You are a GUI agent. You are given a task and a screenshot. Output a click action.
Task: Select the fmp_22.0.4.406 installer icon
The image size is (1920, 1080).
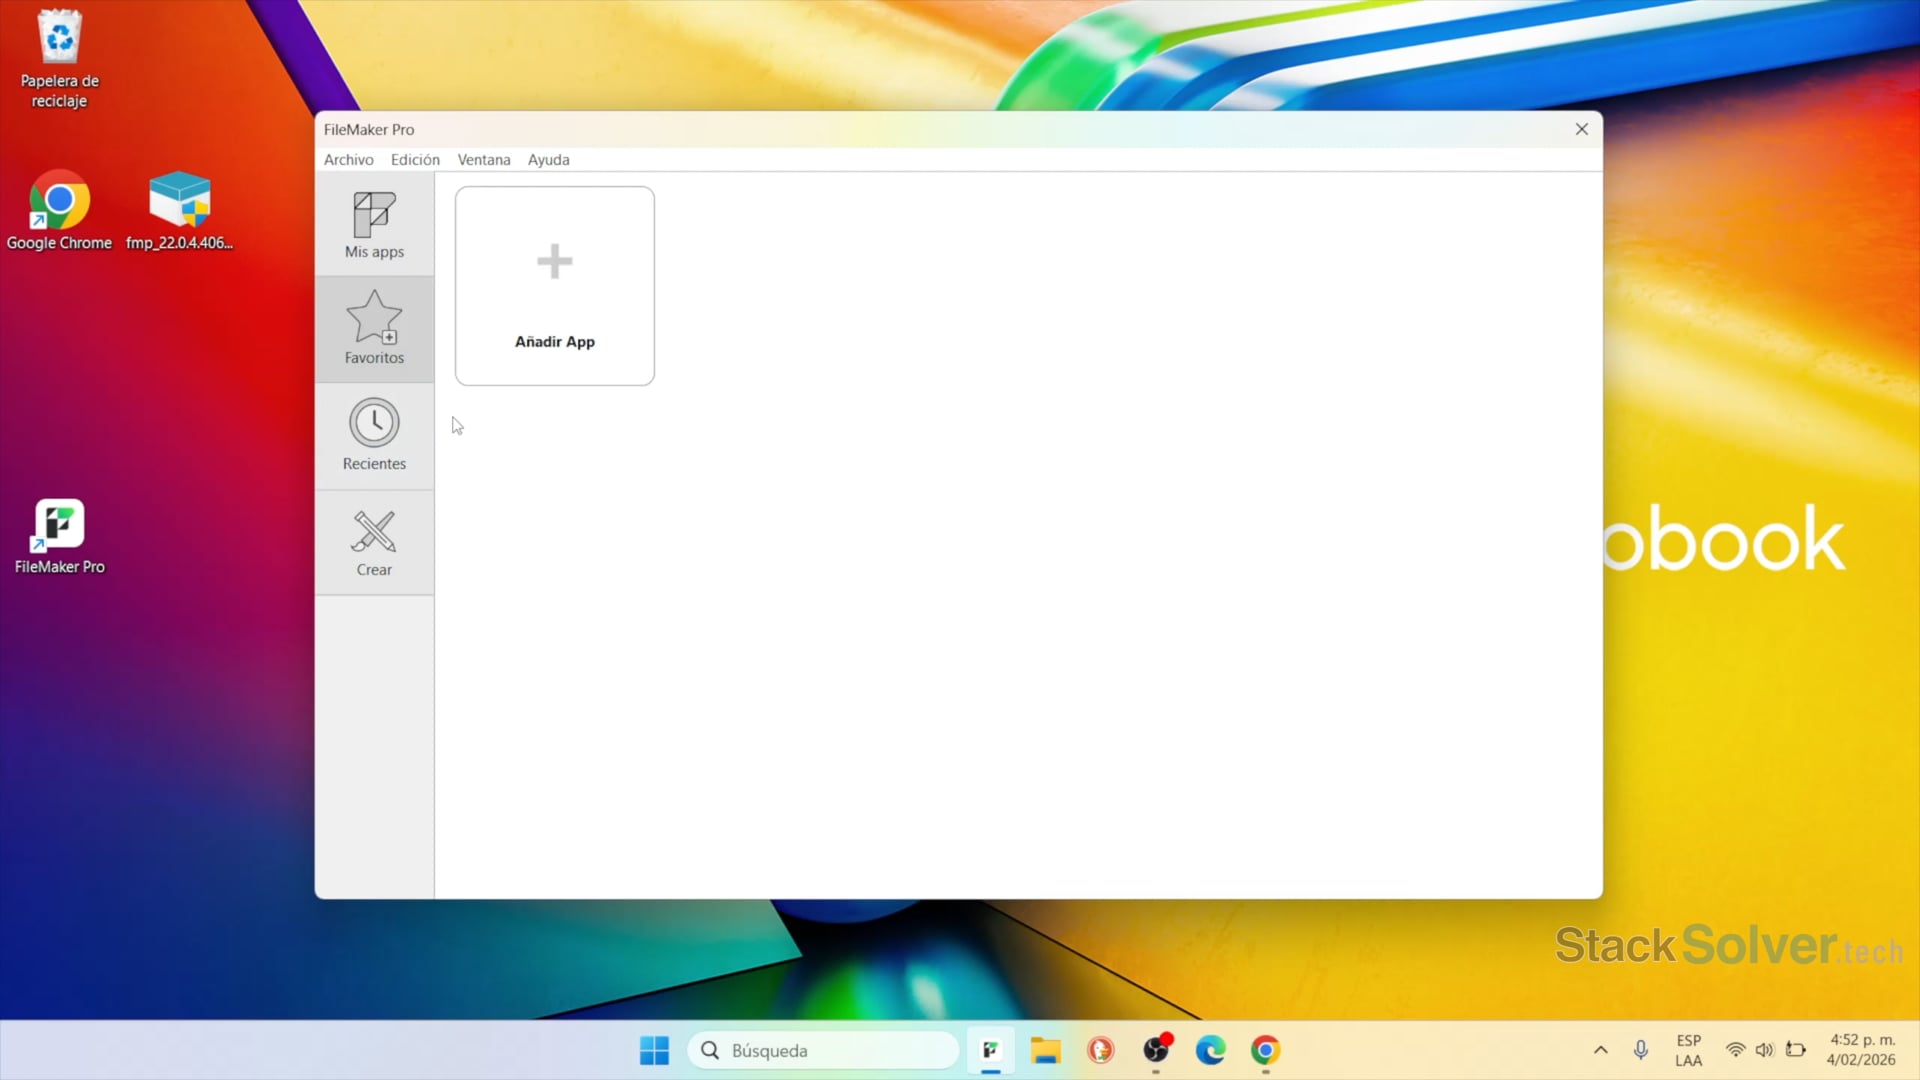(x=180, y=200)
